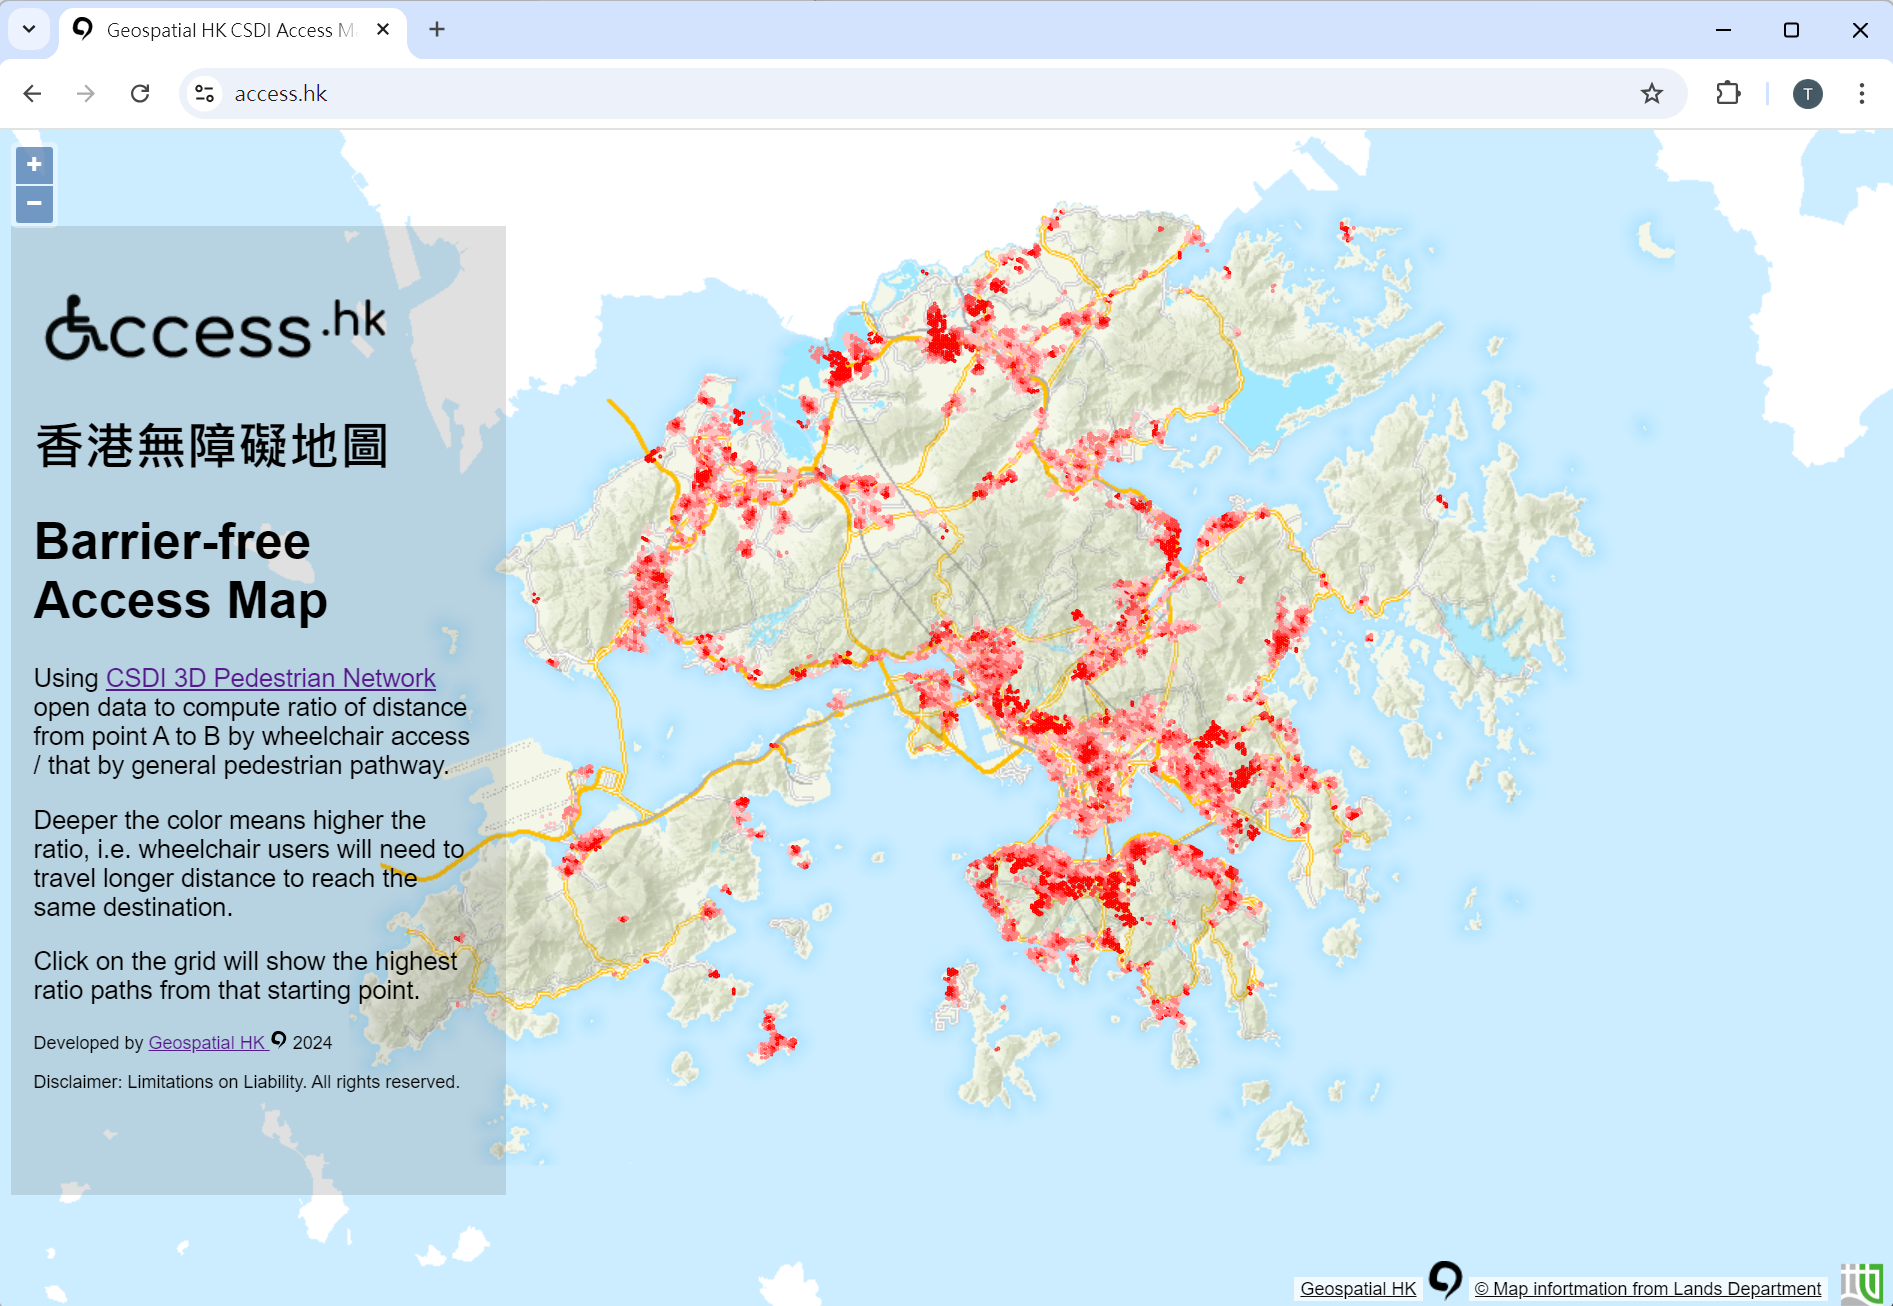Open the Extensions puzzle icon
This screenshot has width=1893, height=1306.
coord(1728,94)
